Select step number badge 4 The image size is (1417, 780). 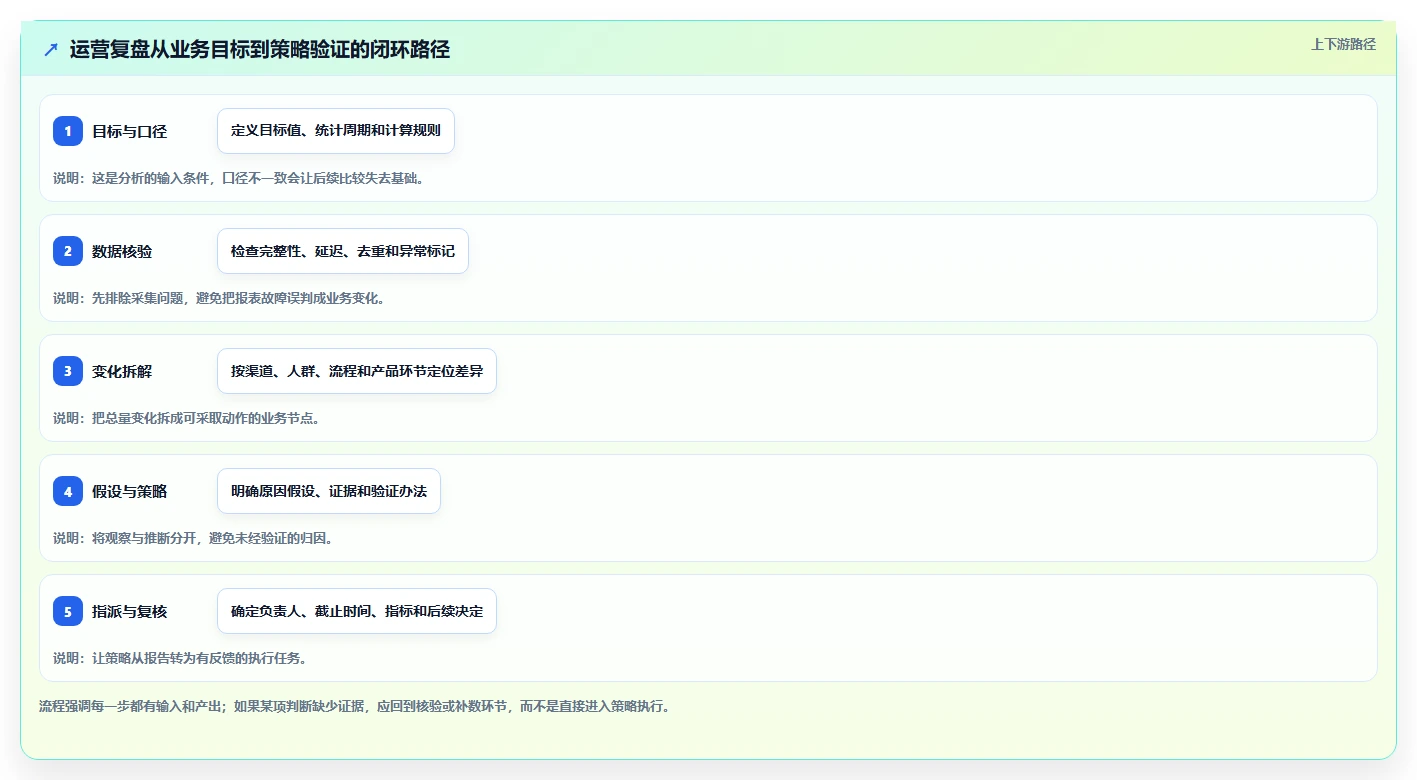68,491
